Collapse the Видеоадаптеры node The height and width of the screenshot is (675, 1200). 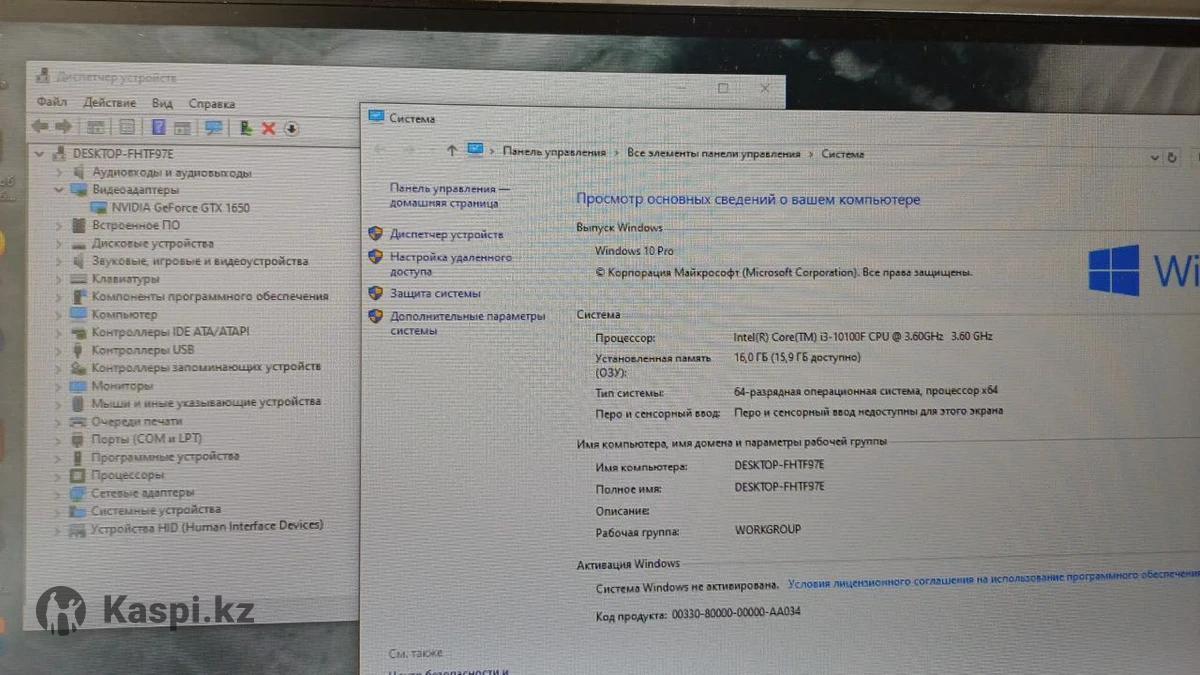point(58,189)
